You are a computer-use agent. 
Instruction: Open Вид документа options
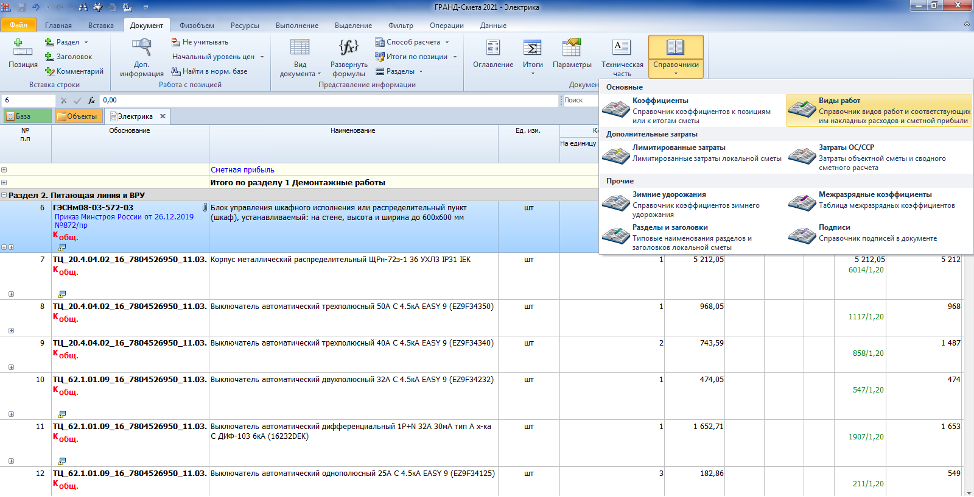point(299,57)
